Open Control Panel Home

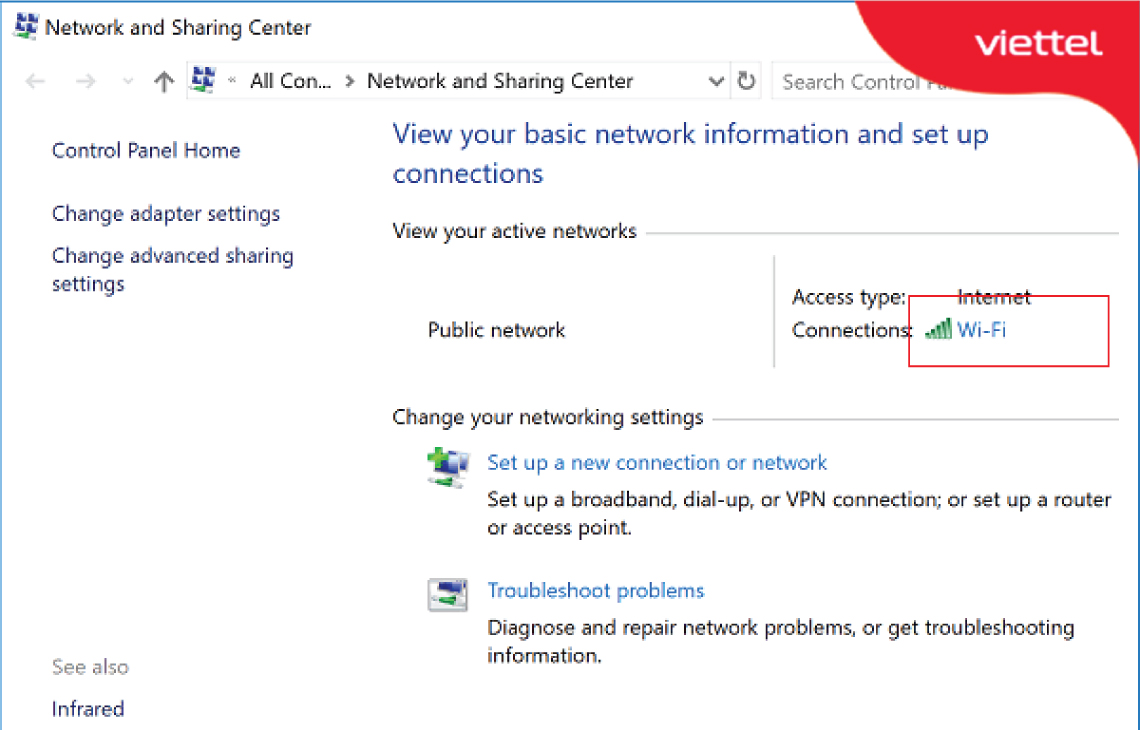tap(146, 151)
